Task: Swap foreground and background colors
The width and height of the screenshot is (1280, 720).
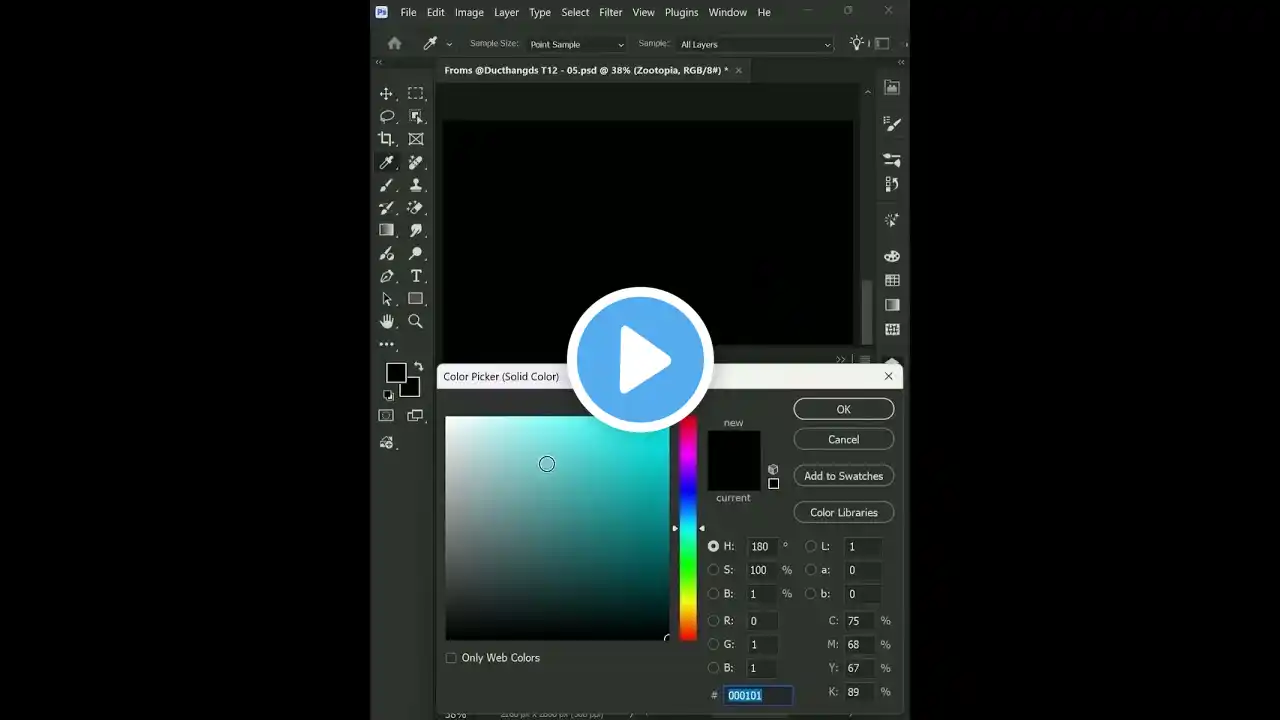Action: 418,367
